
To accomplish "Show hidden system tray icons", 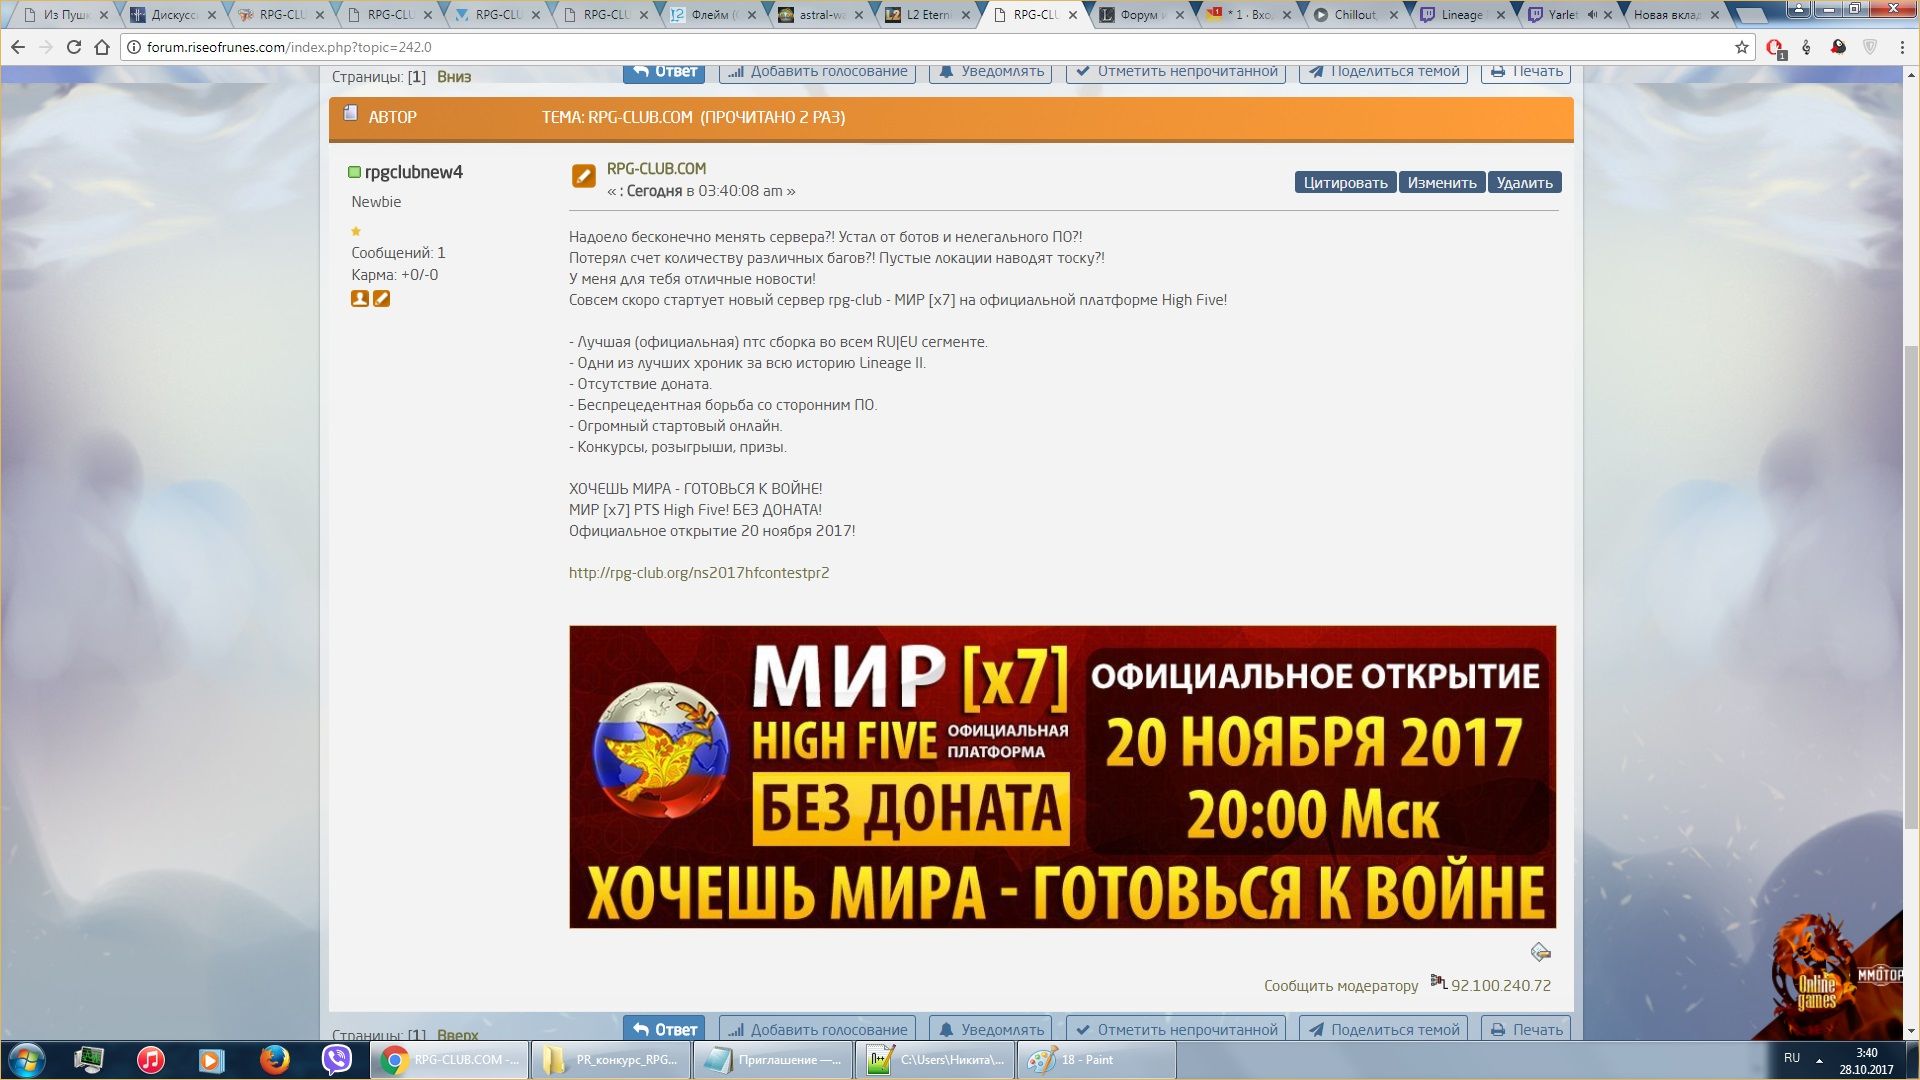I will tap(1819, 1060).
